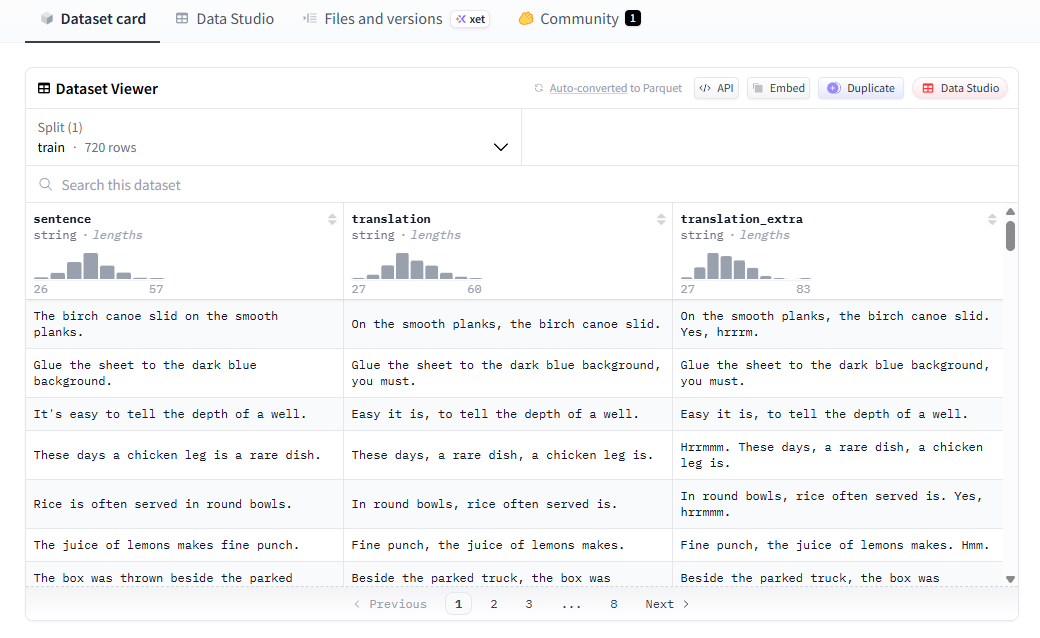Select 'Hrrmmm. These days, a rare dish' cell

tap(838, 455)
